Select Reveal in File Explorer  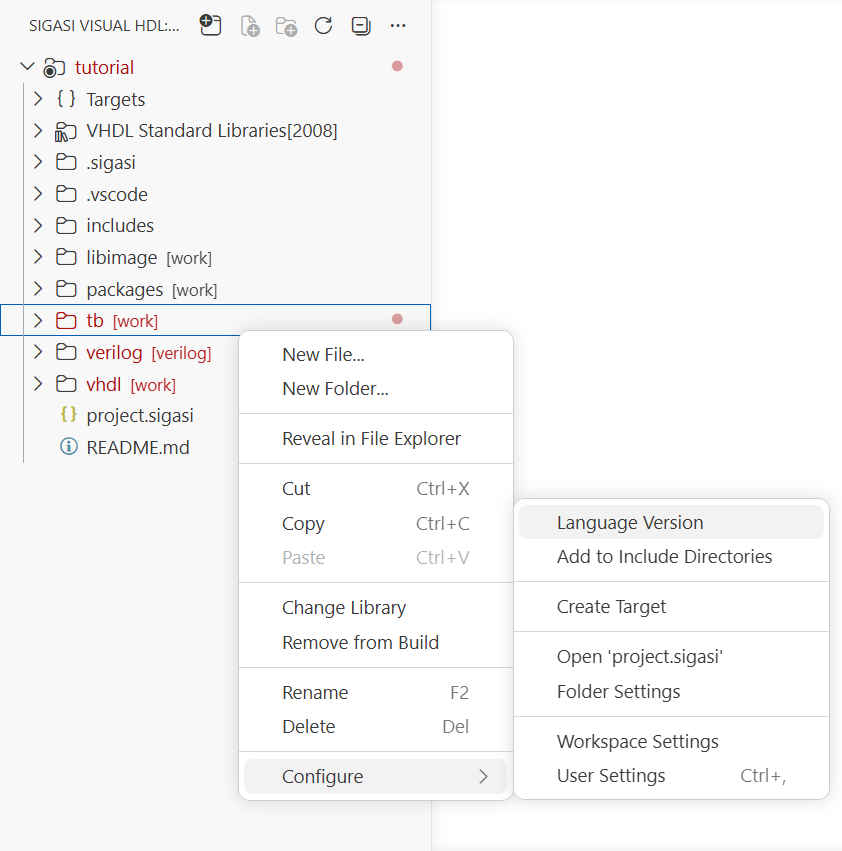(x=376, y=439)
